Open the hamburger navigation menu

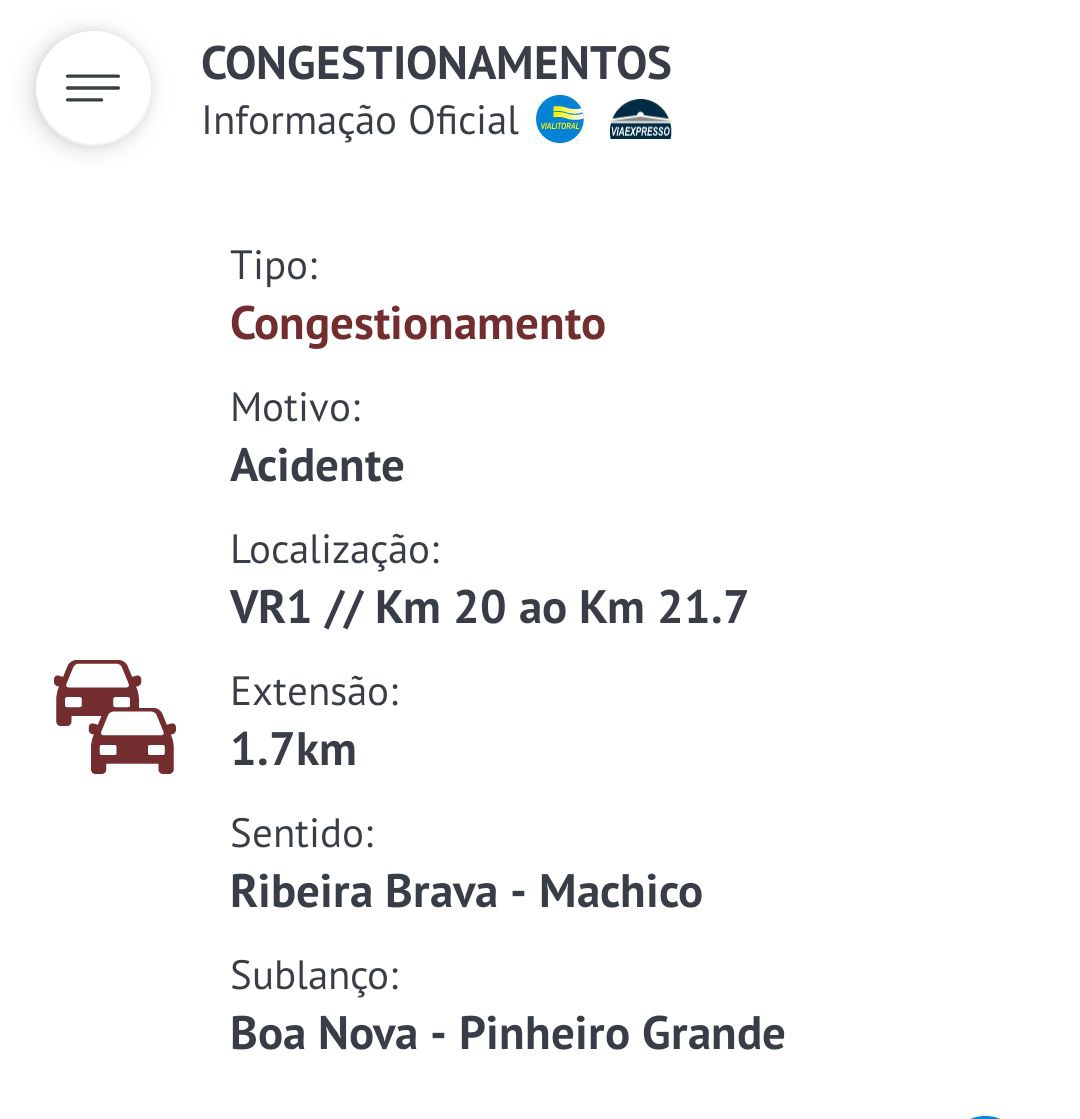tap(93, 88)
